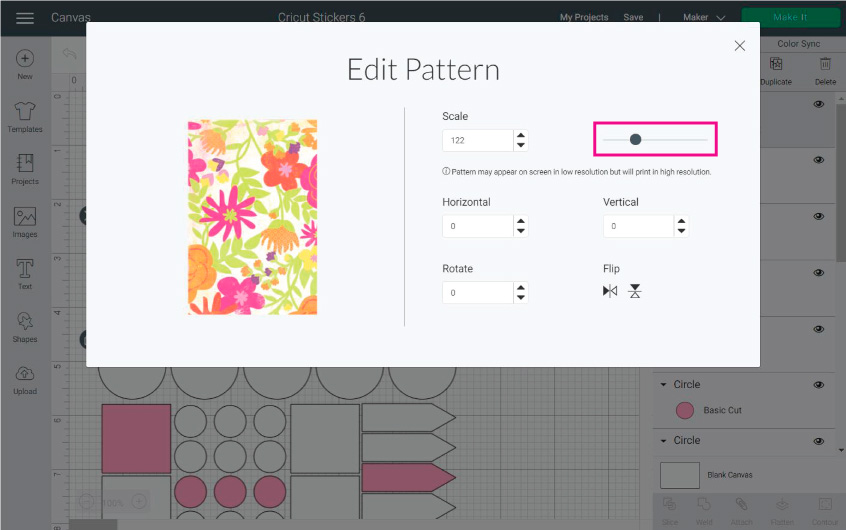Hide the bottom Circle layer
This screenshot has height=530, width=846.
tap(818, 441)
